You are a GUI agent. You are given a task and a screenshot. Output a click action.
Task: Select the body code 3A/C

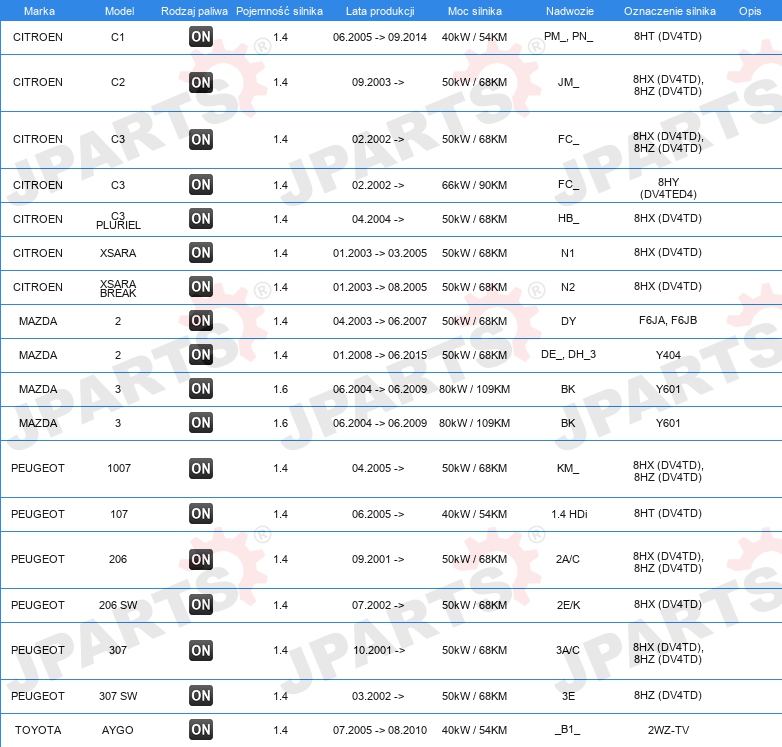click(568, 650)
